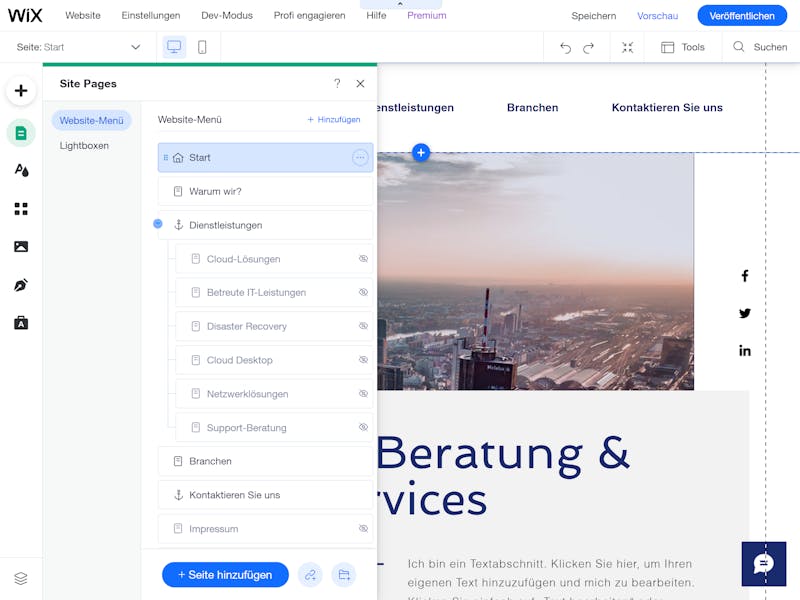Redo the last action
Viewport: 800px width, 600px height.
[588, 47]
